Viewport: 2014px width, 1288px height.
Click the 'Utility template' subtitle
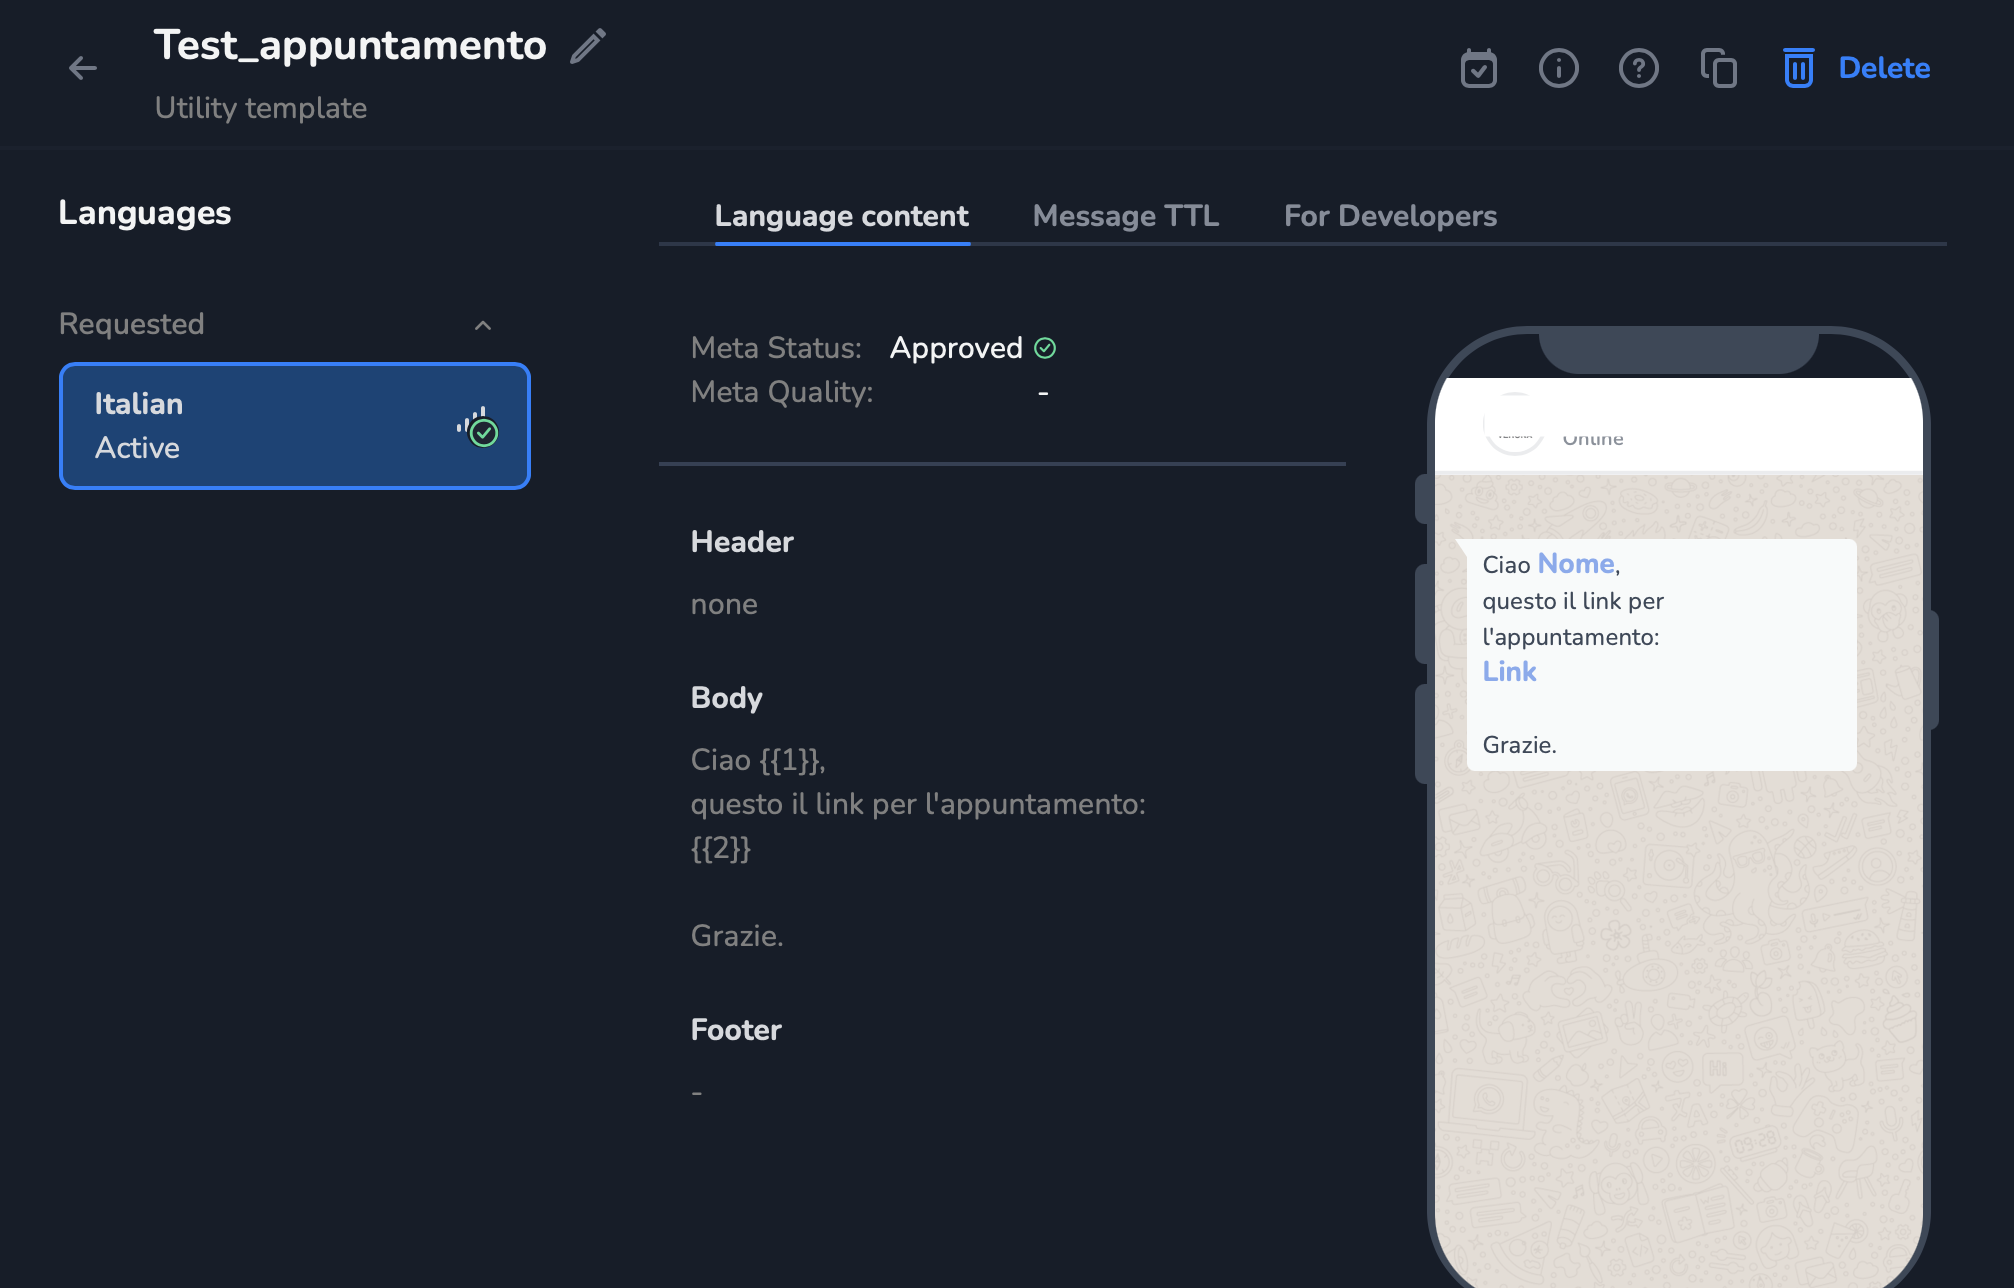point(261,108)
